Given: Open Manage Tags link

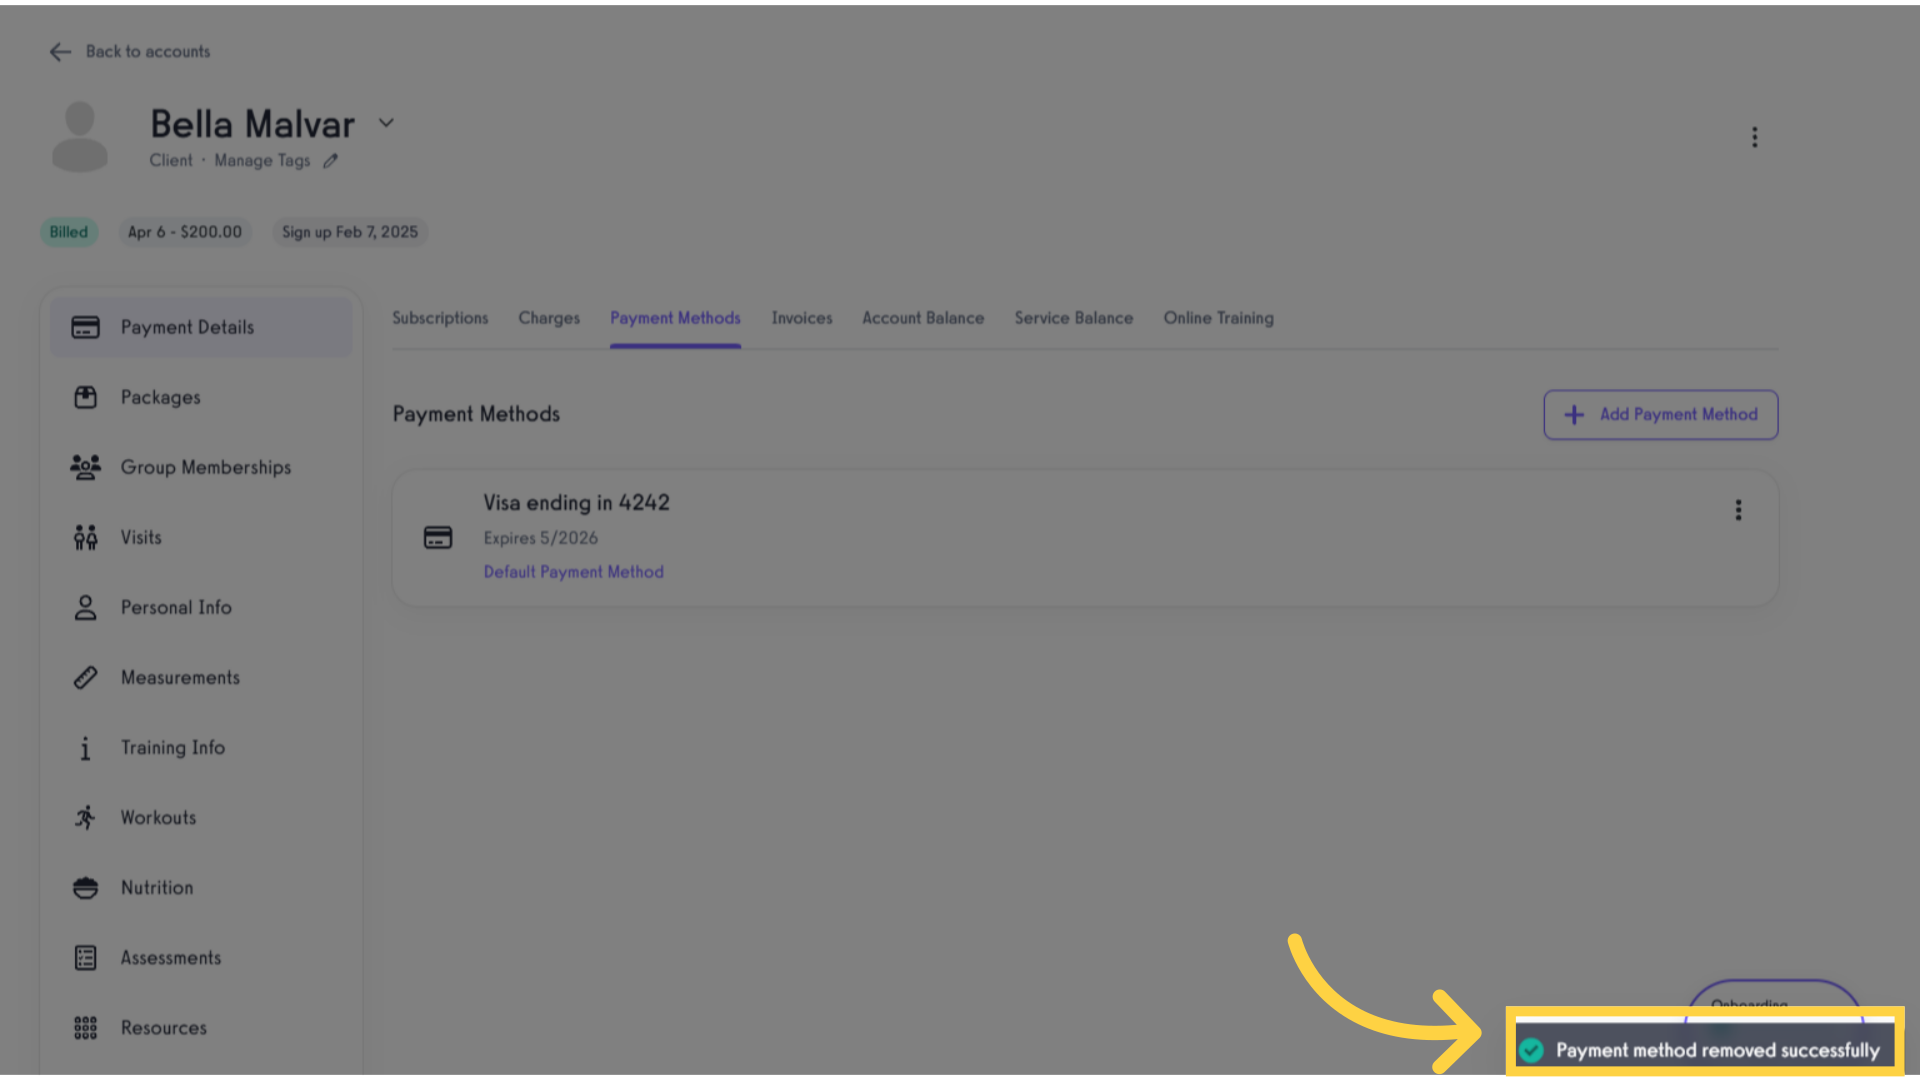Looking at the screenshot, I should (262, 160).
